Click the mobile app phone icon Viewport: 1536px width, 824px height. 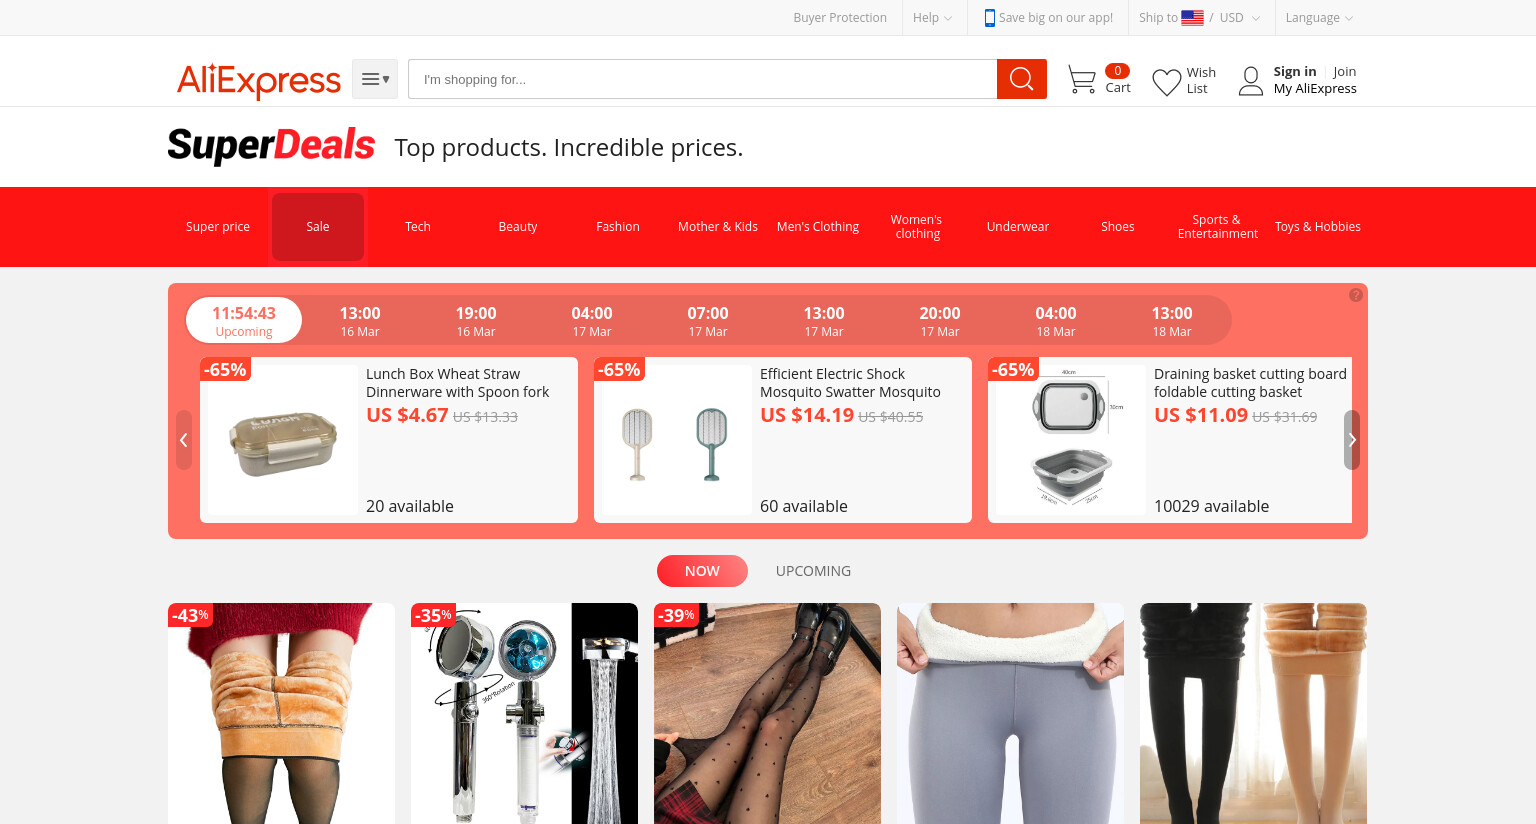click(x=989, y=17)
